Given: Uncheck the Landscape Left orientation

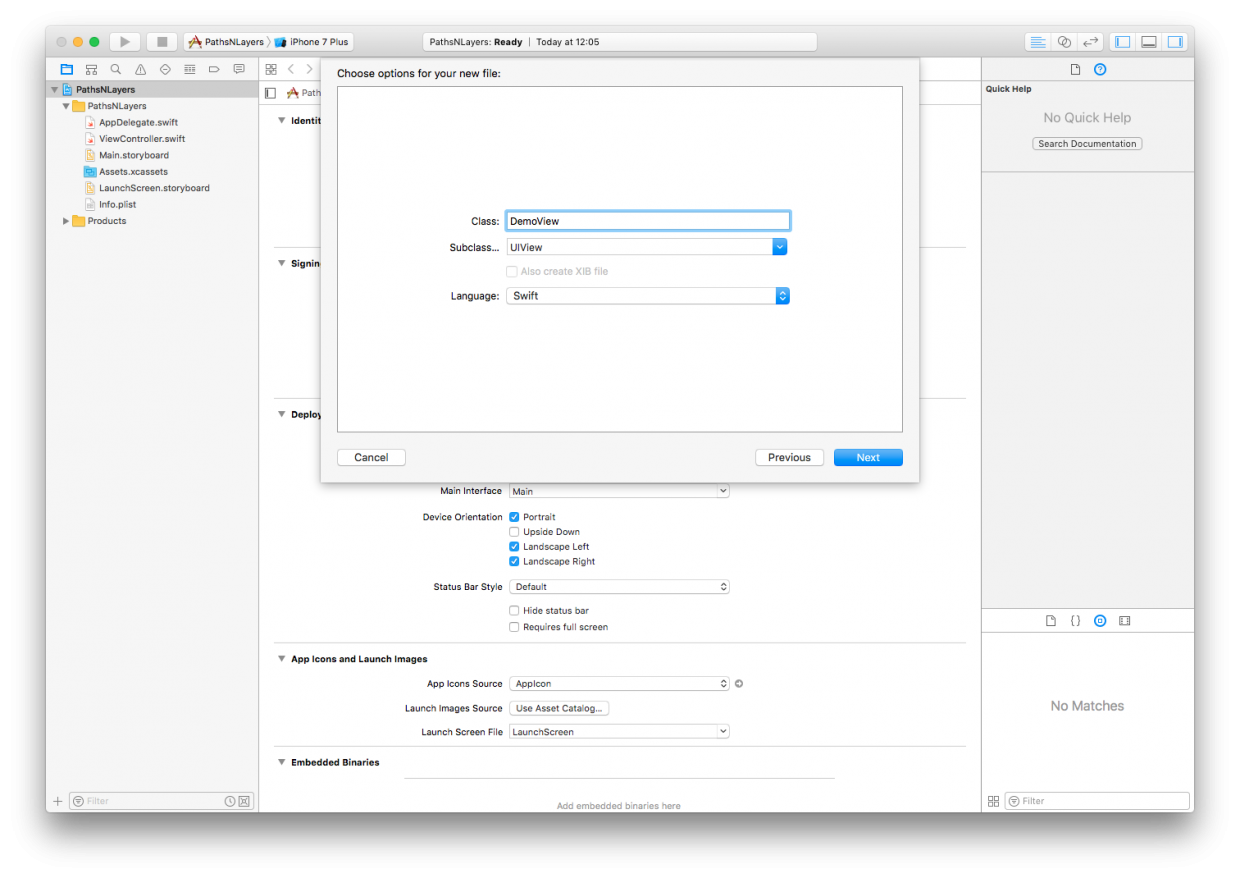Looking at the screenshot, I should (514, 546).
